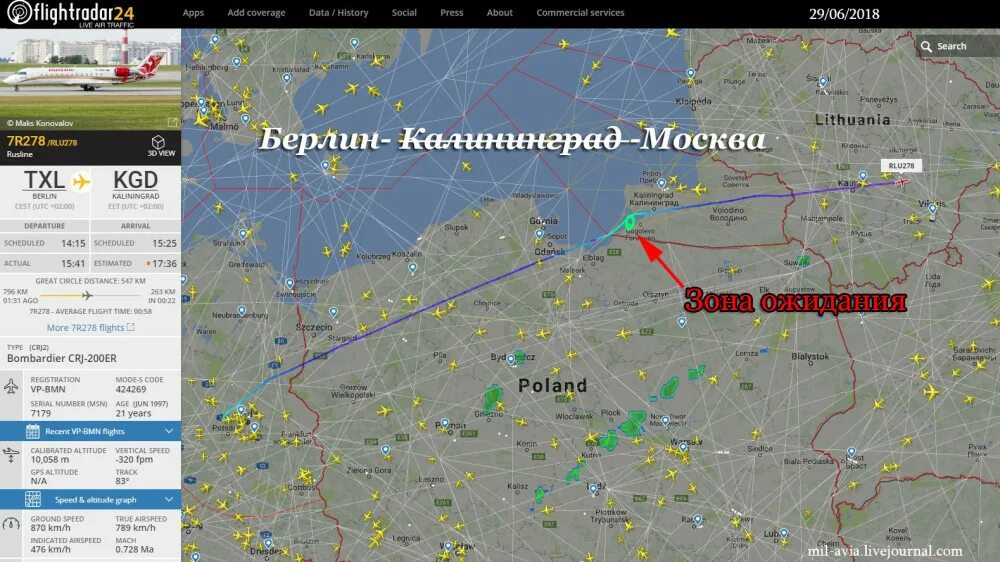Image resolution: width=1000 pixels, height=562 pixels.
Task: Click the chevron on the Recent VP-BMN flights bar
Action: click(x=169, y=431)
